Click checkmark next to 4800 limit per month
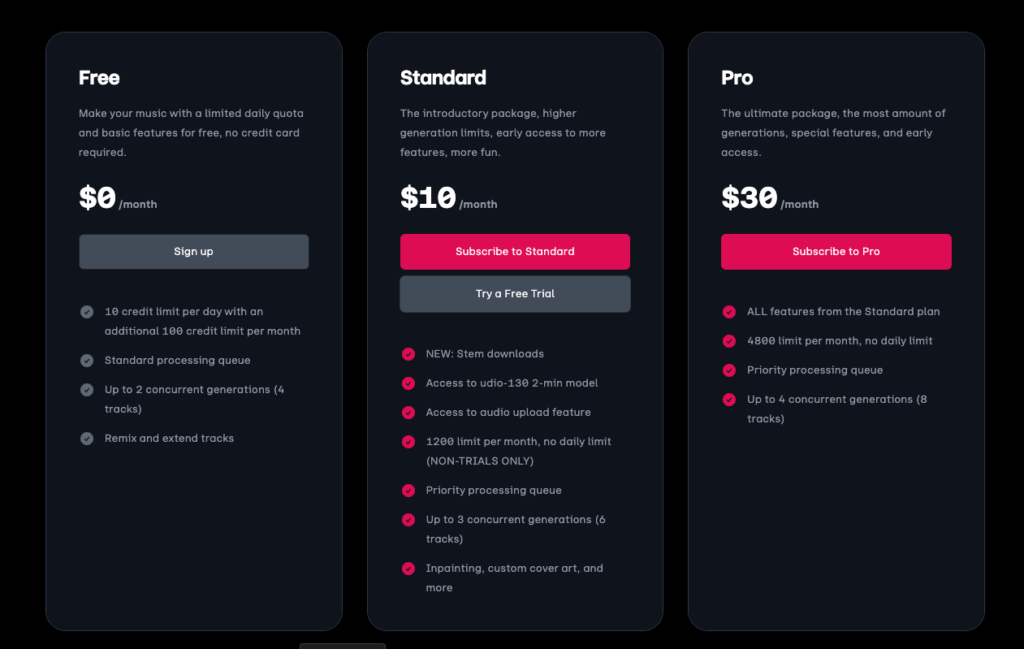This screenshot has width=1024, height=649. 729,341
